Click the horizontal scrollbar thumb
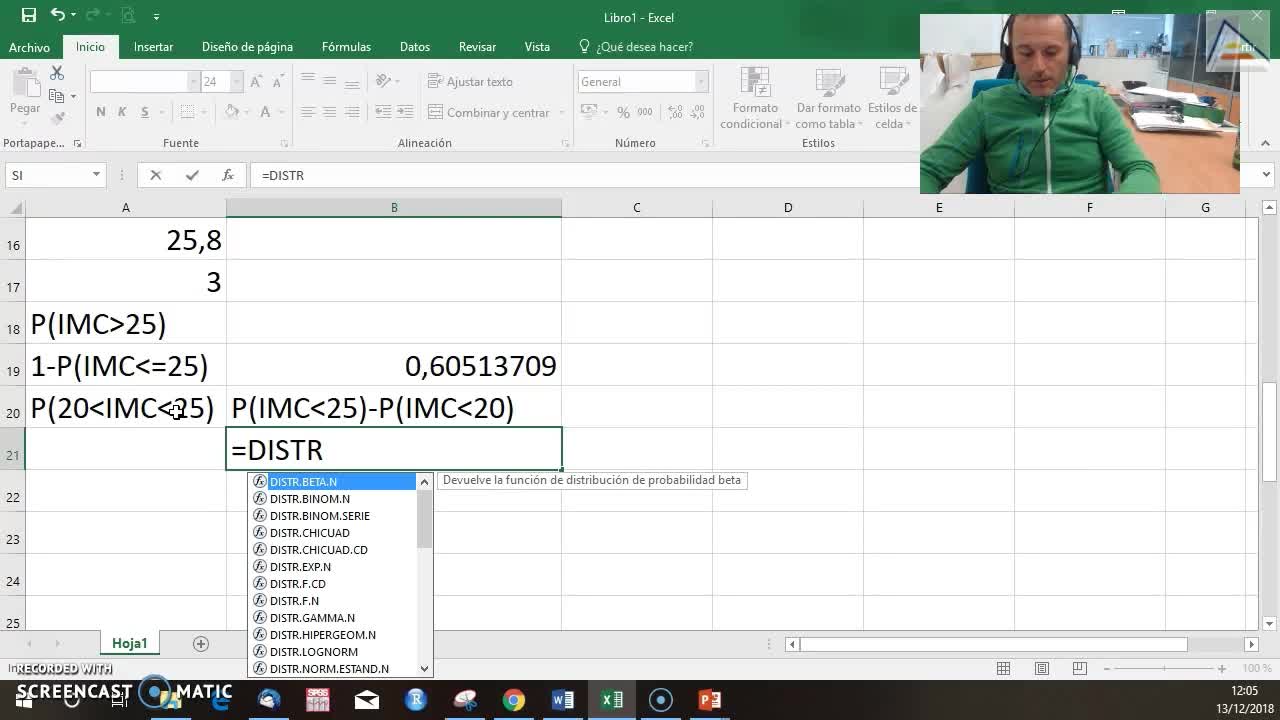This screenshot has width=1280, height=720. point(993,644)
